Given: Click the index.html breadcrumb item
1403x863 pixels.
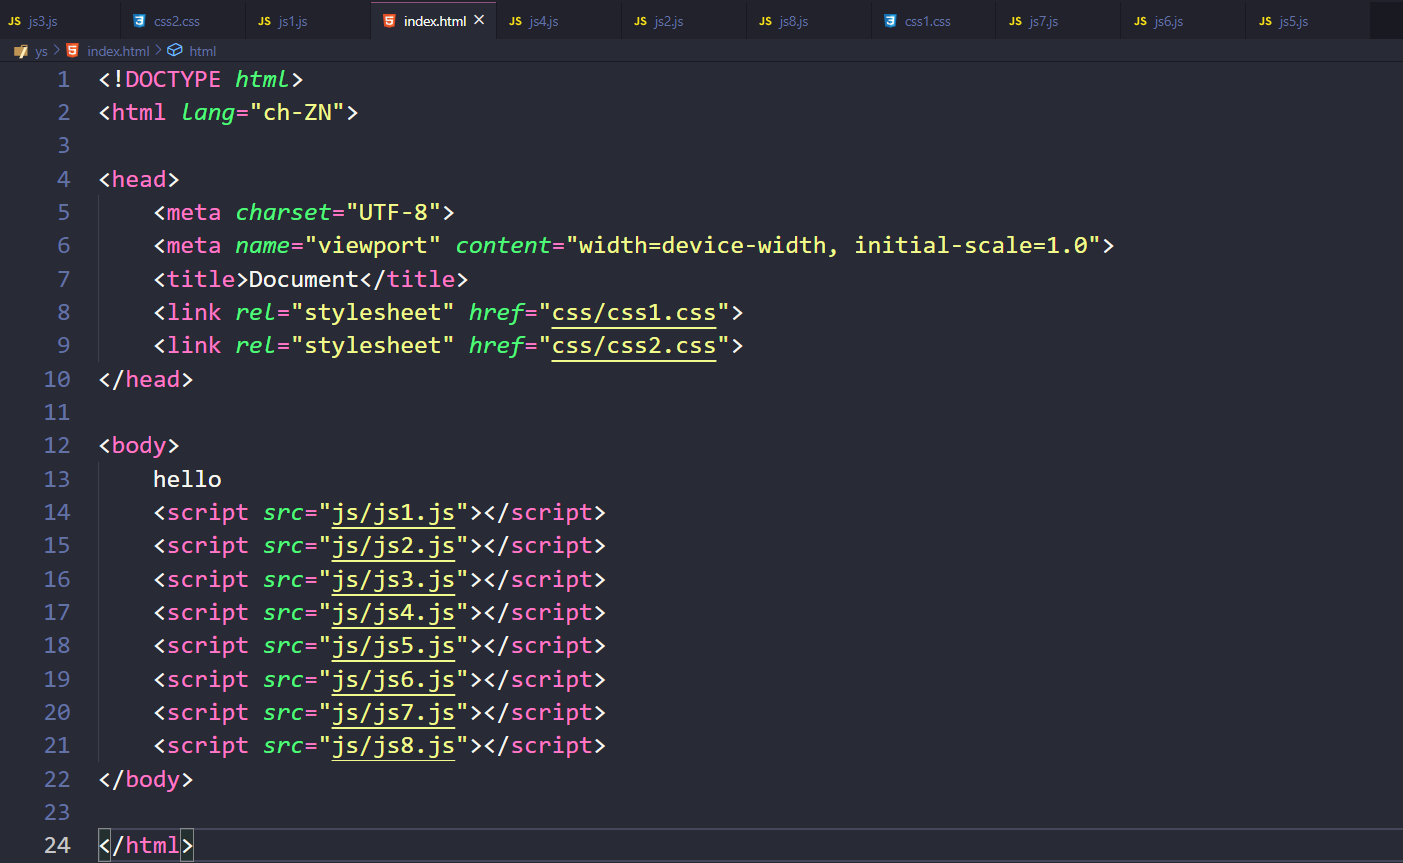Looking at the screenshot, I should click(118, 51).
